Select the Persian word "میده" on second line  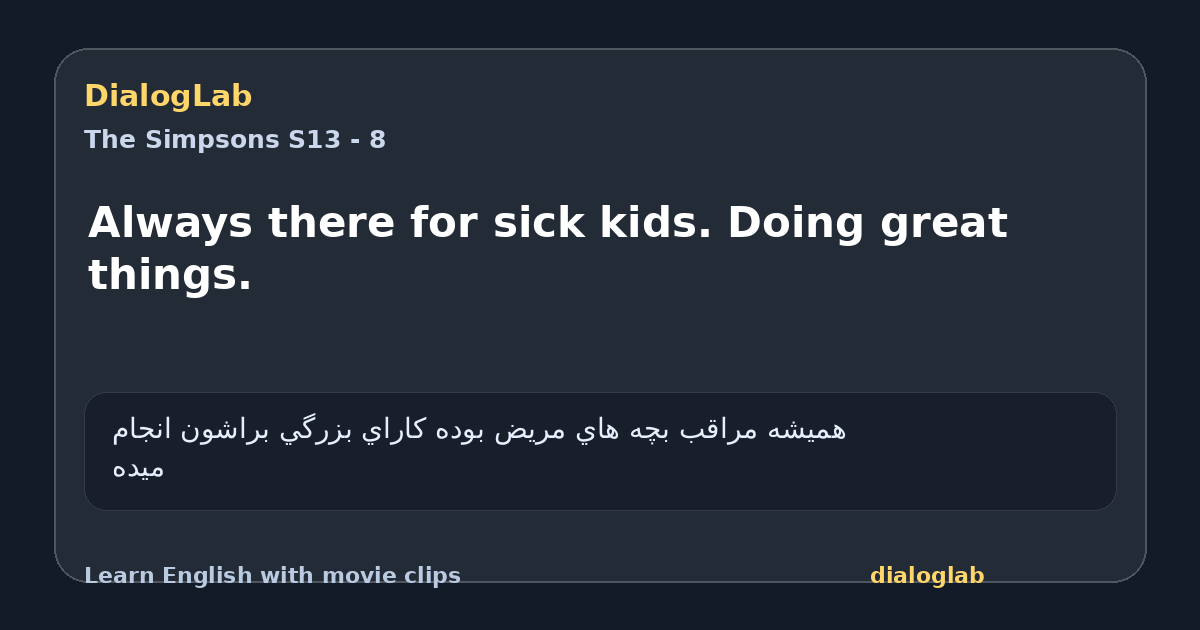pos(138,468)
